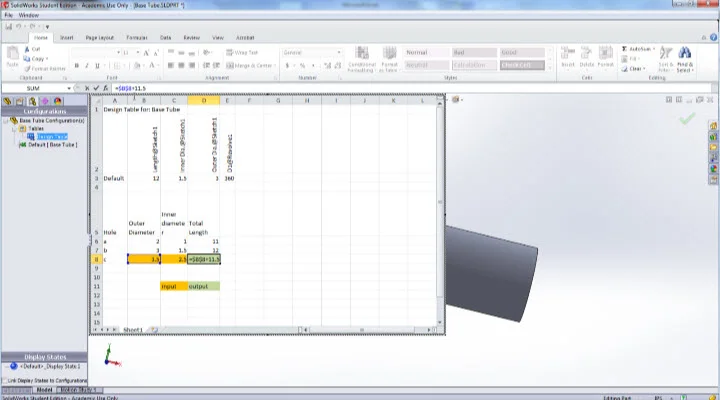Image resolution: width=720 pixels, height=400 pixels.
Task: Confirm formula with the Enter checkmark
Action: click(96, 88)
